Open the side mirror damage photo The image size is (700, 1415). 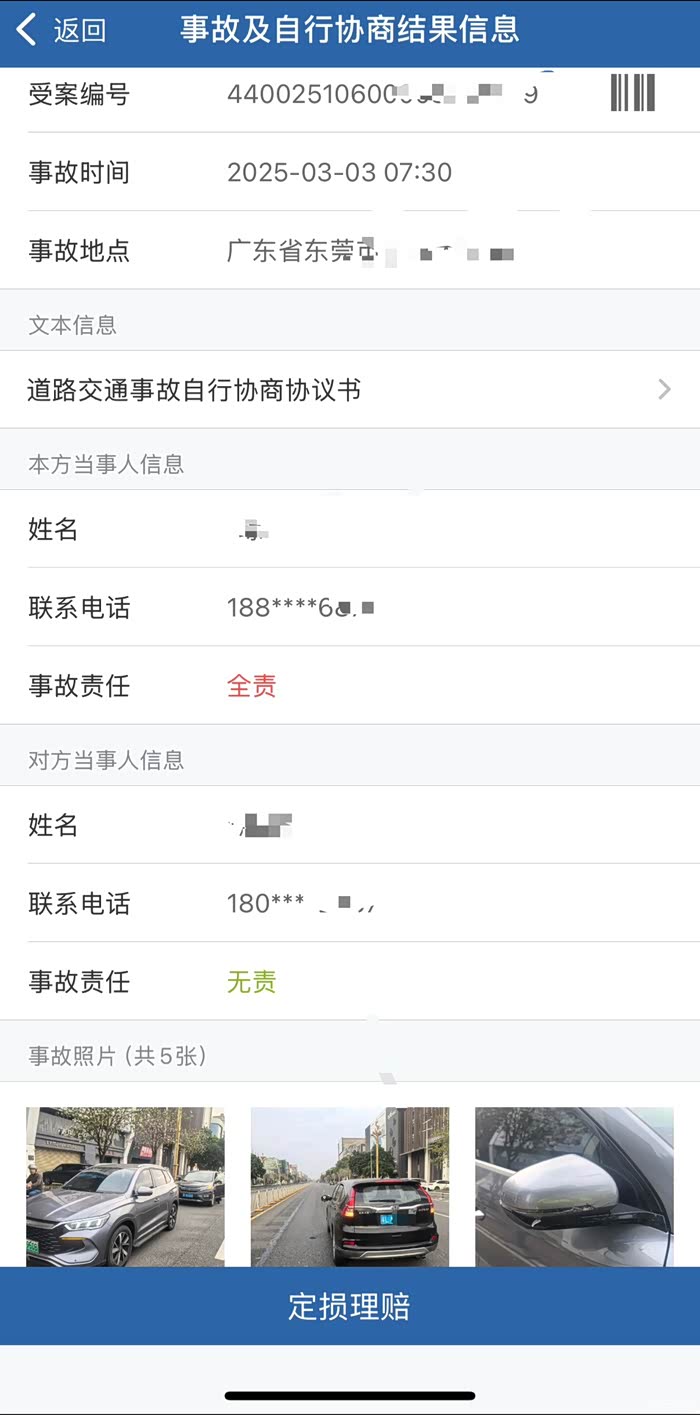[574, 1186]
